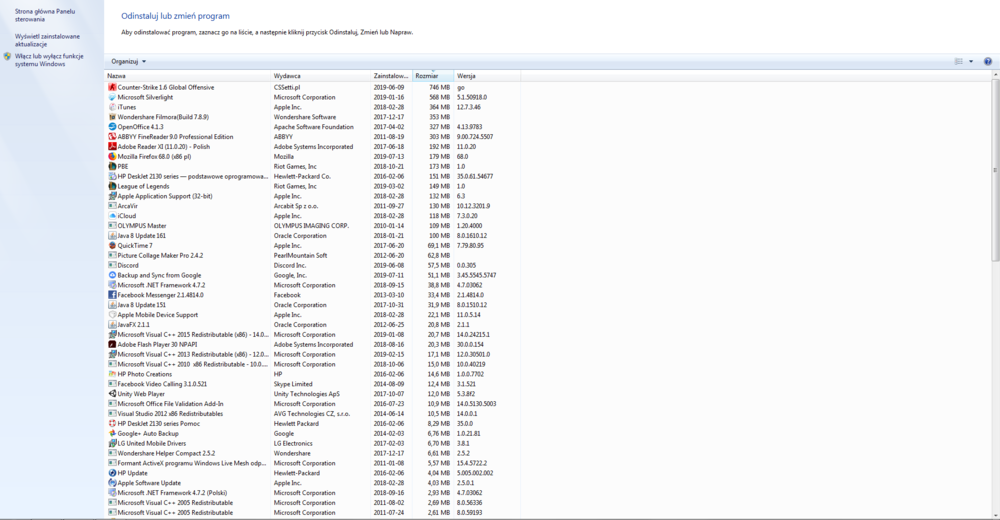Select Wondershare Helper Compact 2.5.2
Image resolution: width=1000 pixels, height=520 pixels.
coord(312,453)
